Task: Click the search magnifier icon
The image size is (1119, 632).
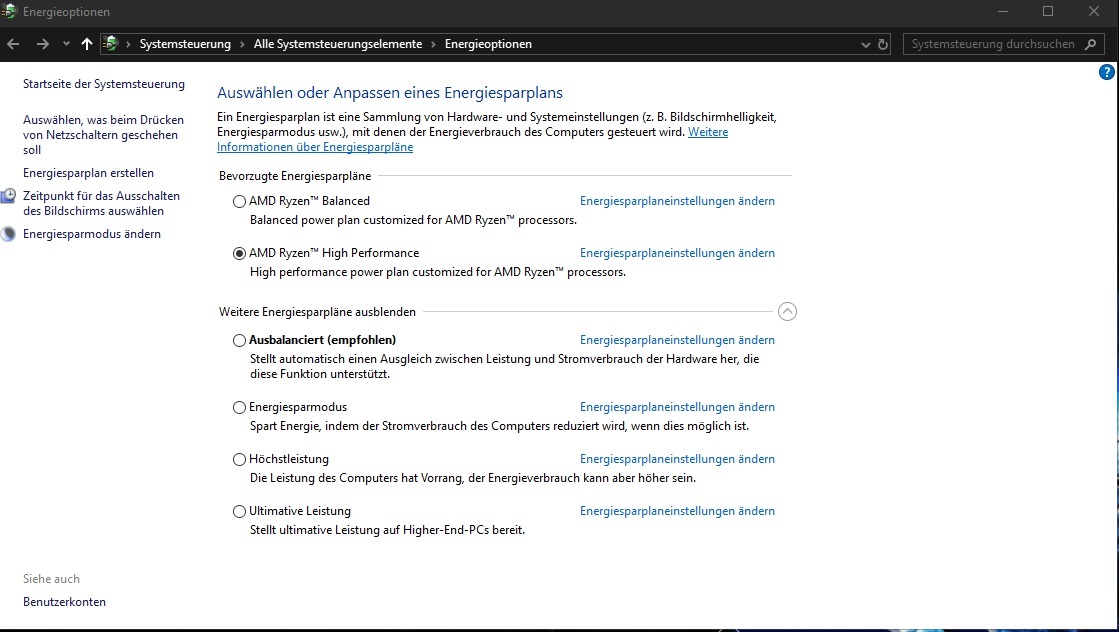Action: point(1090,44)
